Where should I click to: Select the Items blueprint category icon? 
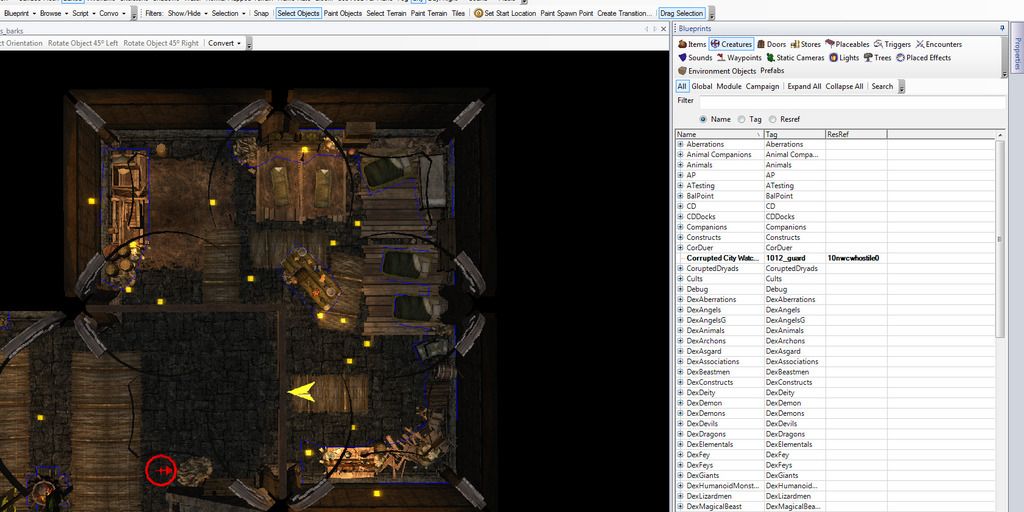point(684,44)
